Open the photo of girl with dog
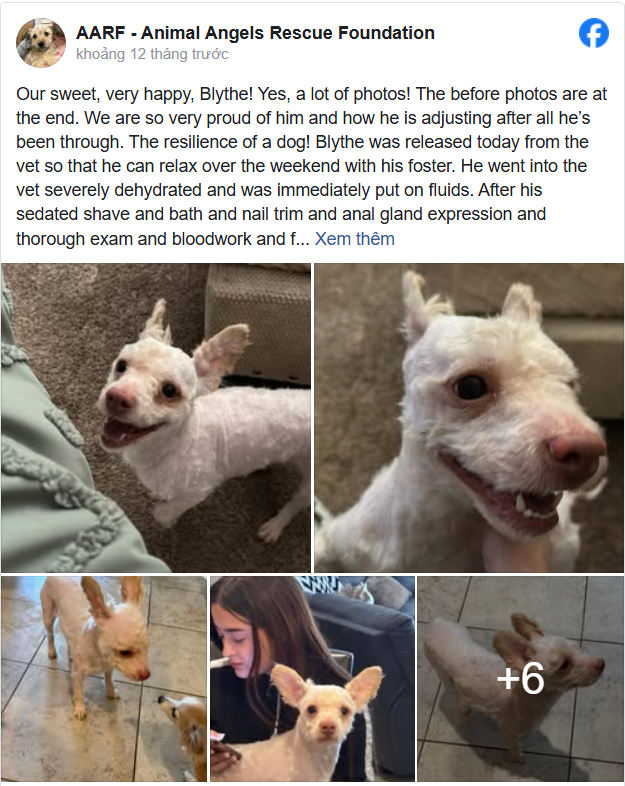625x786 pixels. tap(312, 679)
